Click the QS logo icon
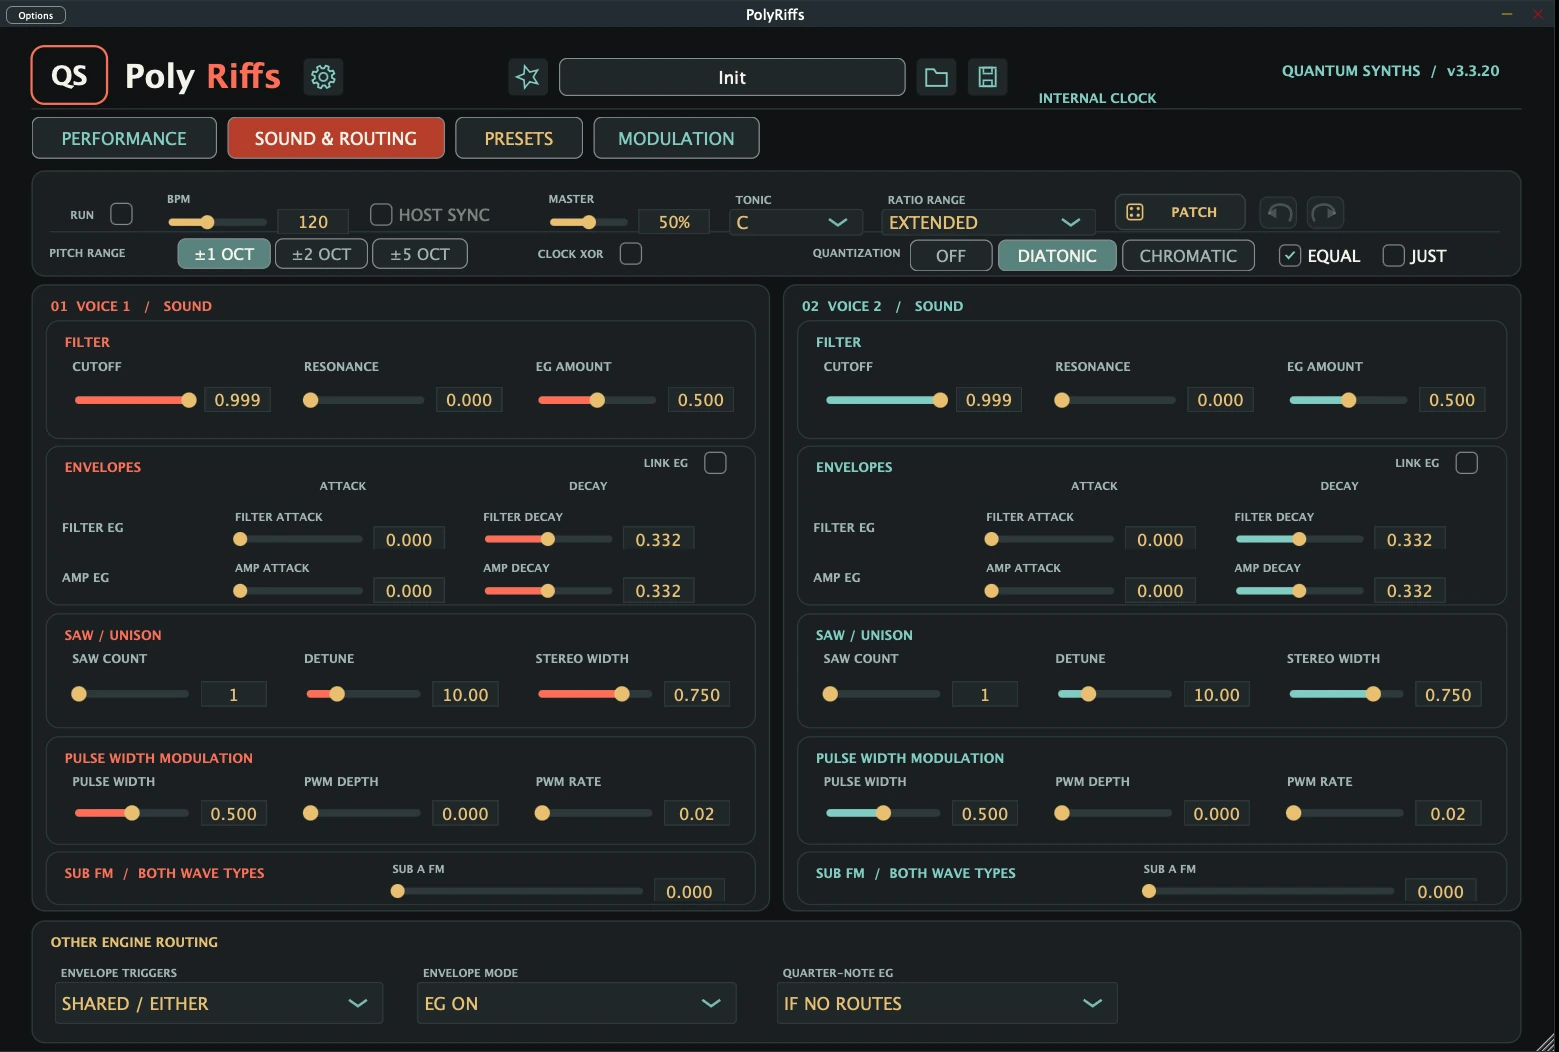Viewport: 1559px width, 1052px height. coord(69,76)
